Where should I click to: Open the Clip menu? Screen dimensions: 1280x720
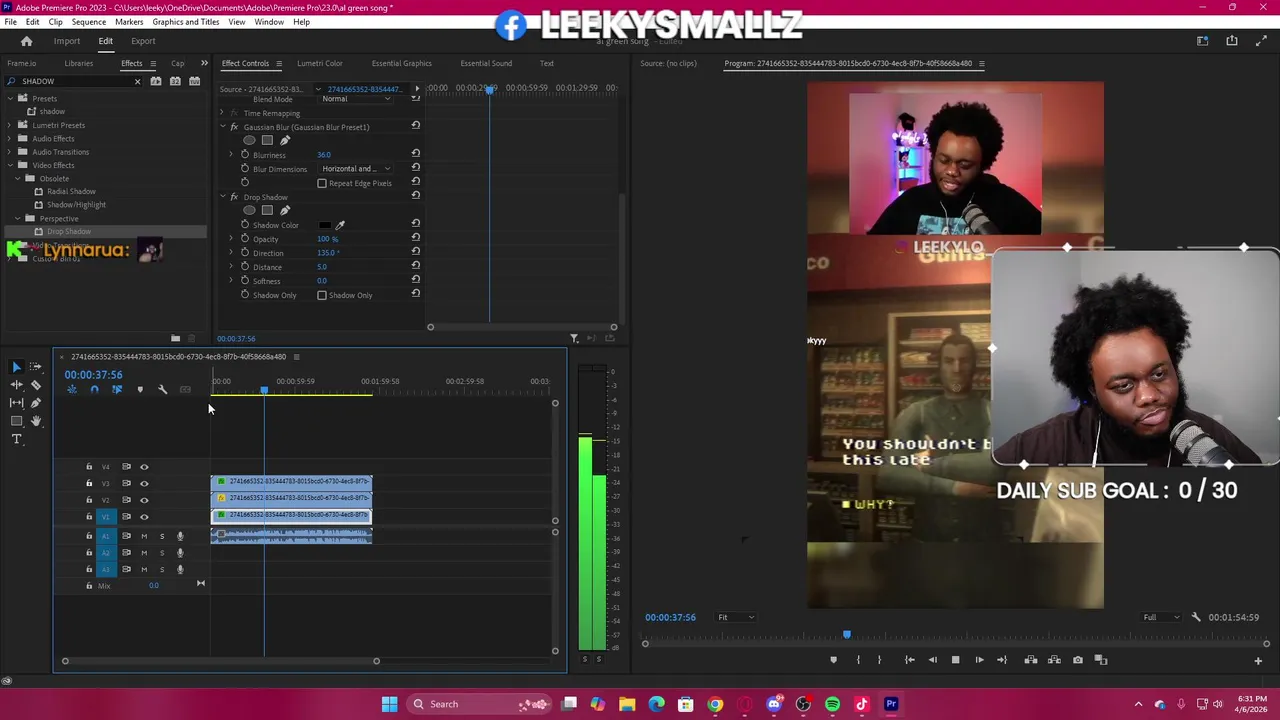pos(55,22)
